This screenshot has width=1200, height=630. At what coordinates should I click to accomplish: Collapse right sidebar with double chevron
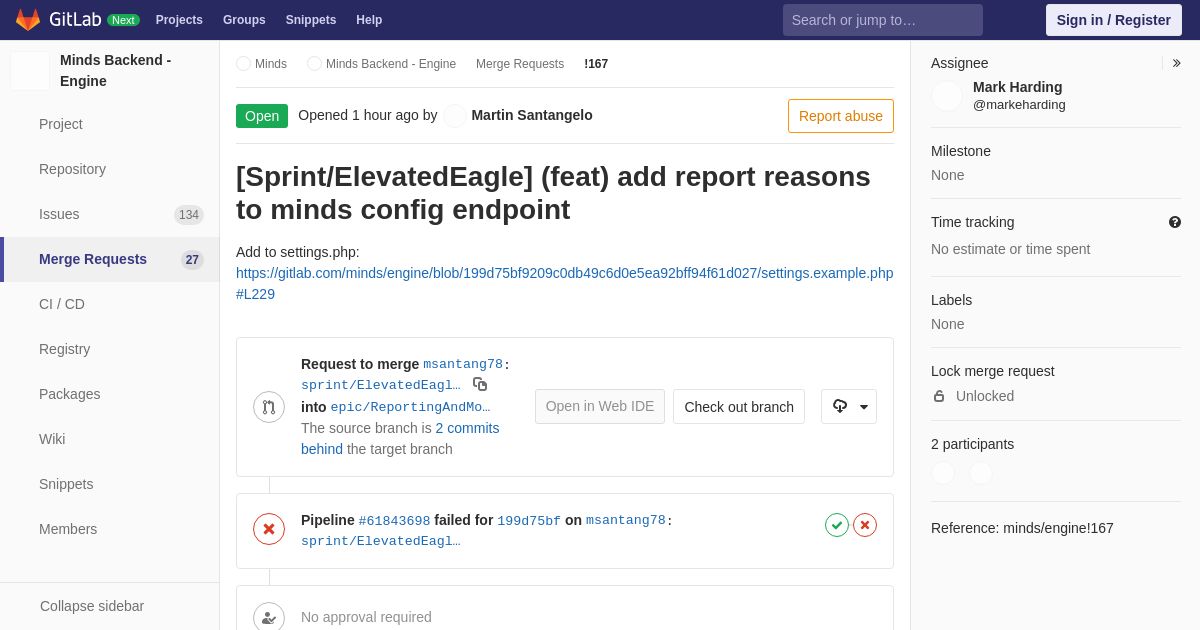tap(1176, 63)
